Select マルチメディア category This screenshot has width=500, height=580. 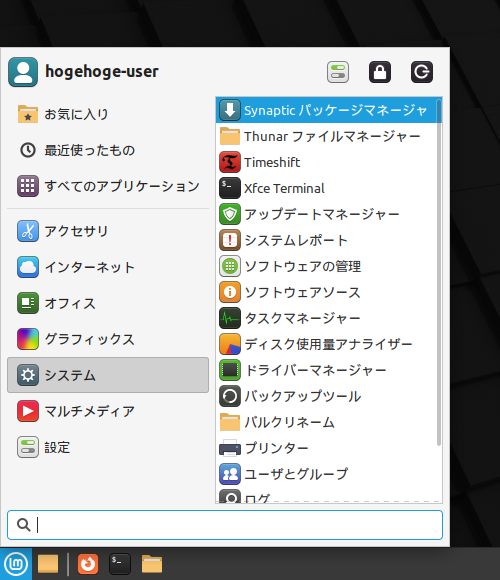(108, 411)
